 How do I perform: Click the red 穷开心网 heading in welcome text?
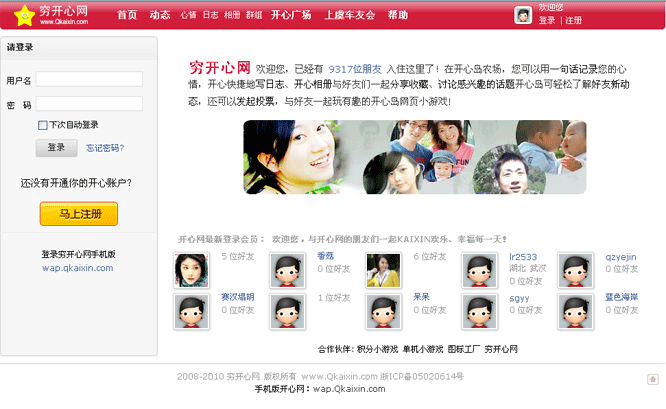[220, 68]
